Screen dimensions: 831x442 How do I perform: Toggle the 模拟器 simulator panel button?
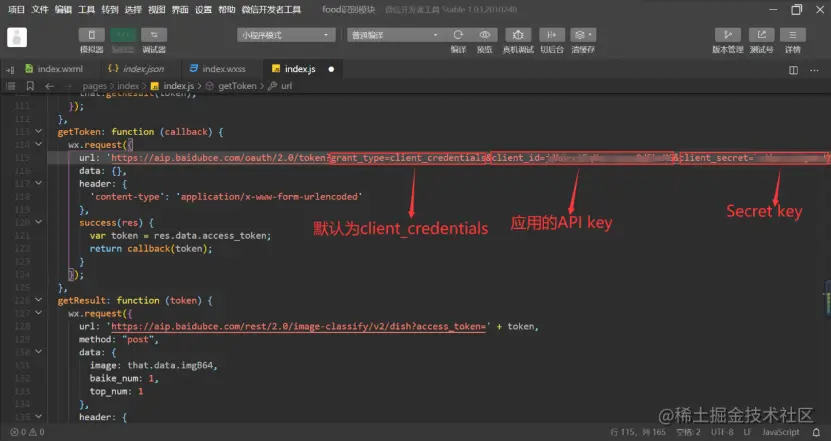click(x=92, y=35)
